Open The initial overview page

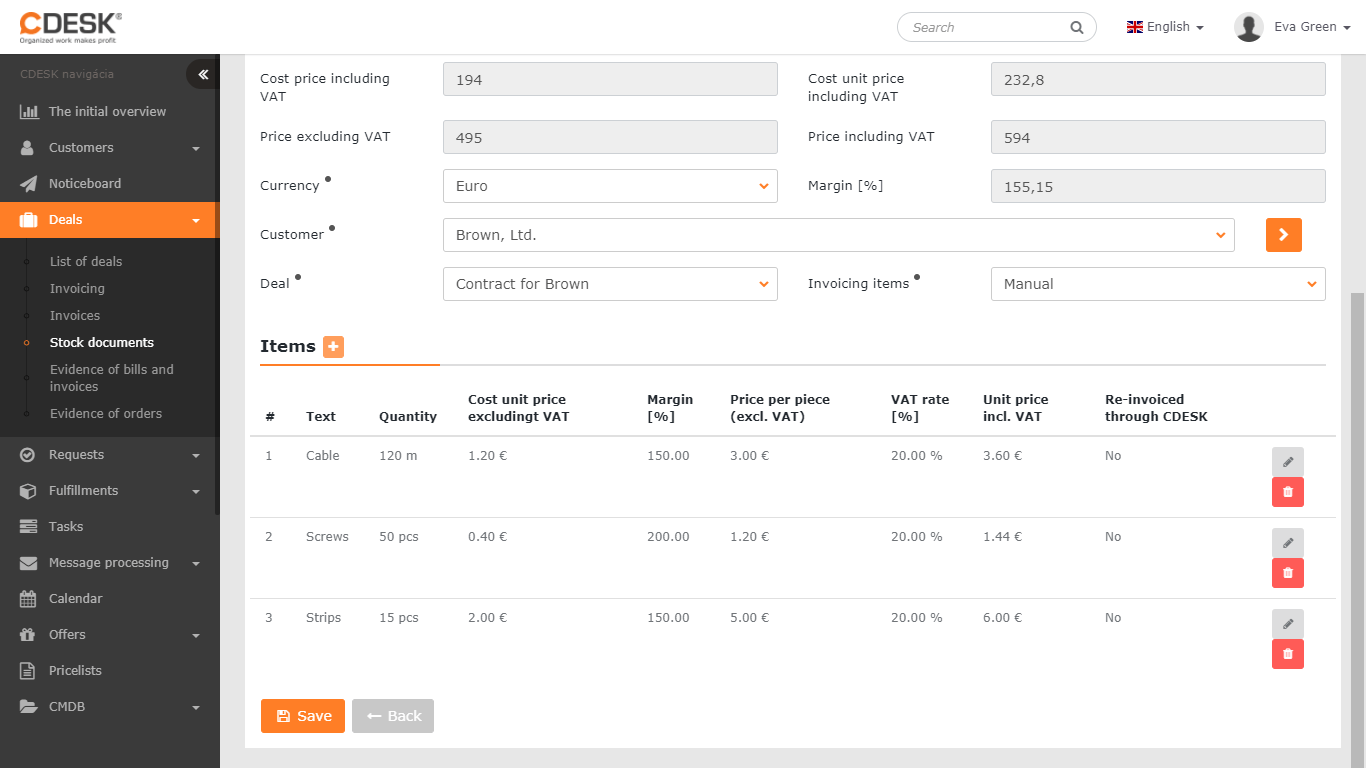click(108, 111)
